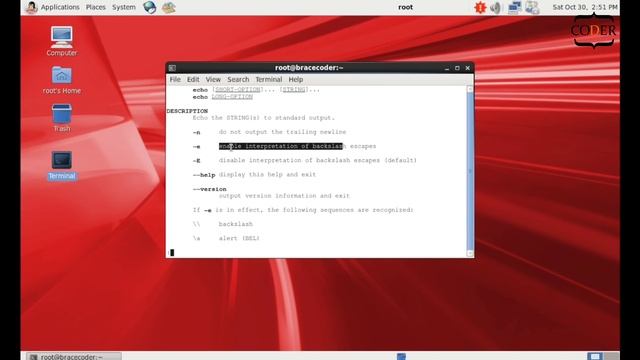The height and width of the screenshot is (360, 640).
Task: Click the terminal scrollbar up arrow
Action: [470, 89]
